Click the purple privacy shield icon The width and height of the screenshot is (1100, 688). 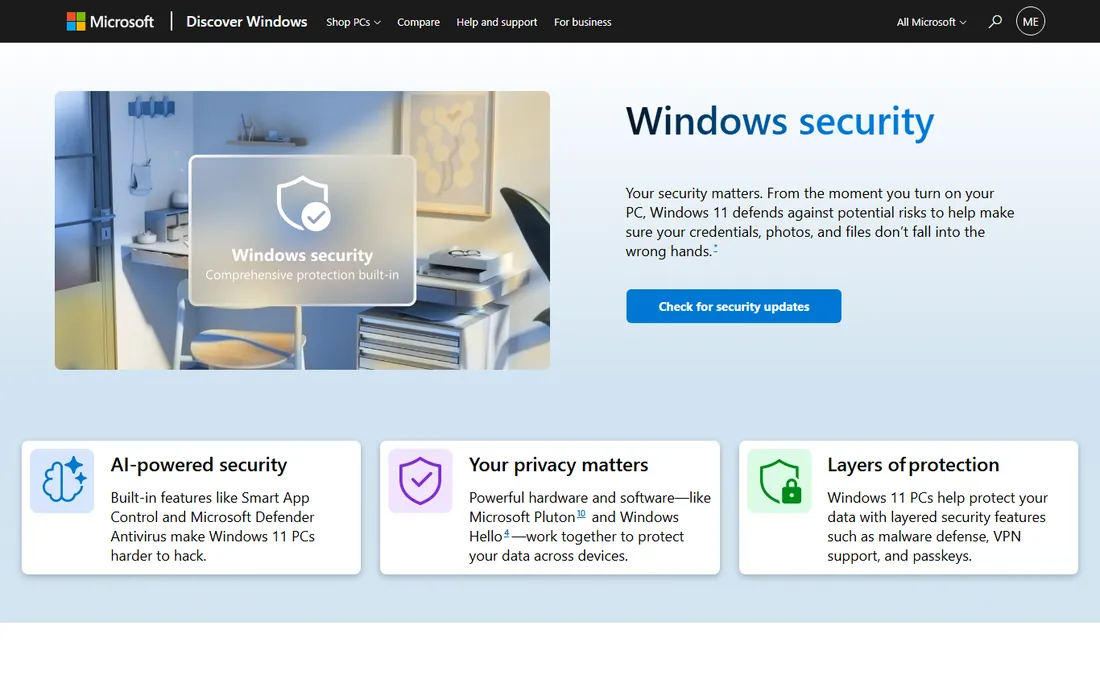click(x=420, y=480)
